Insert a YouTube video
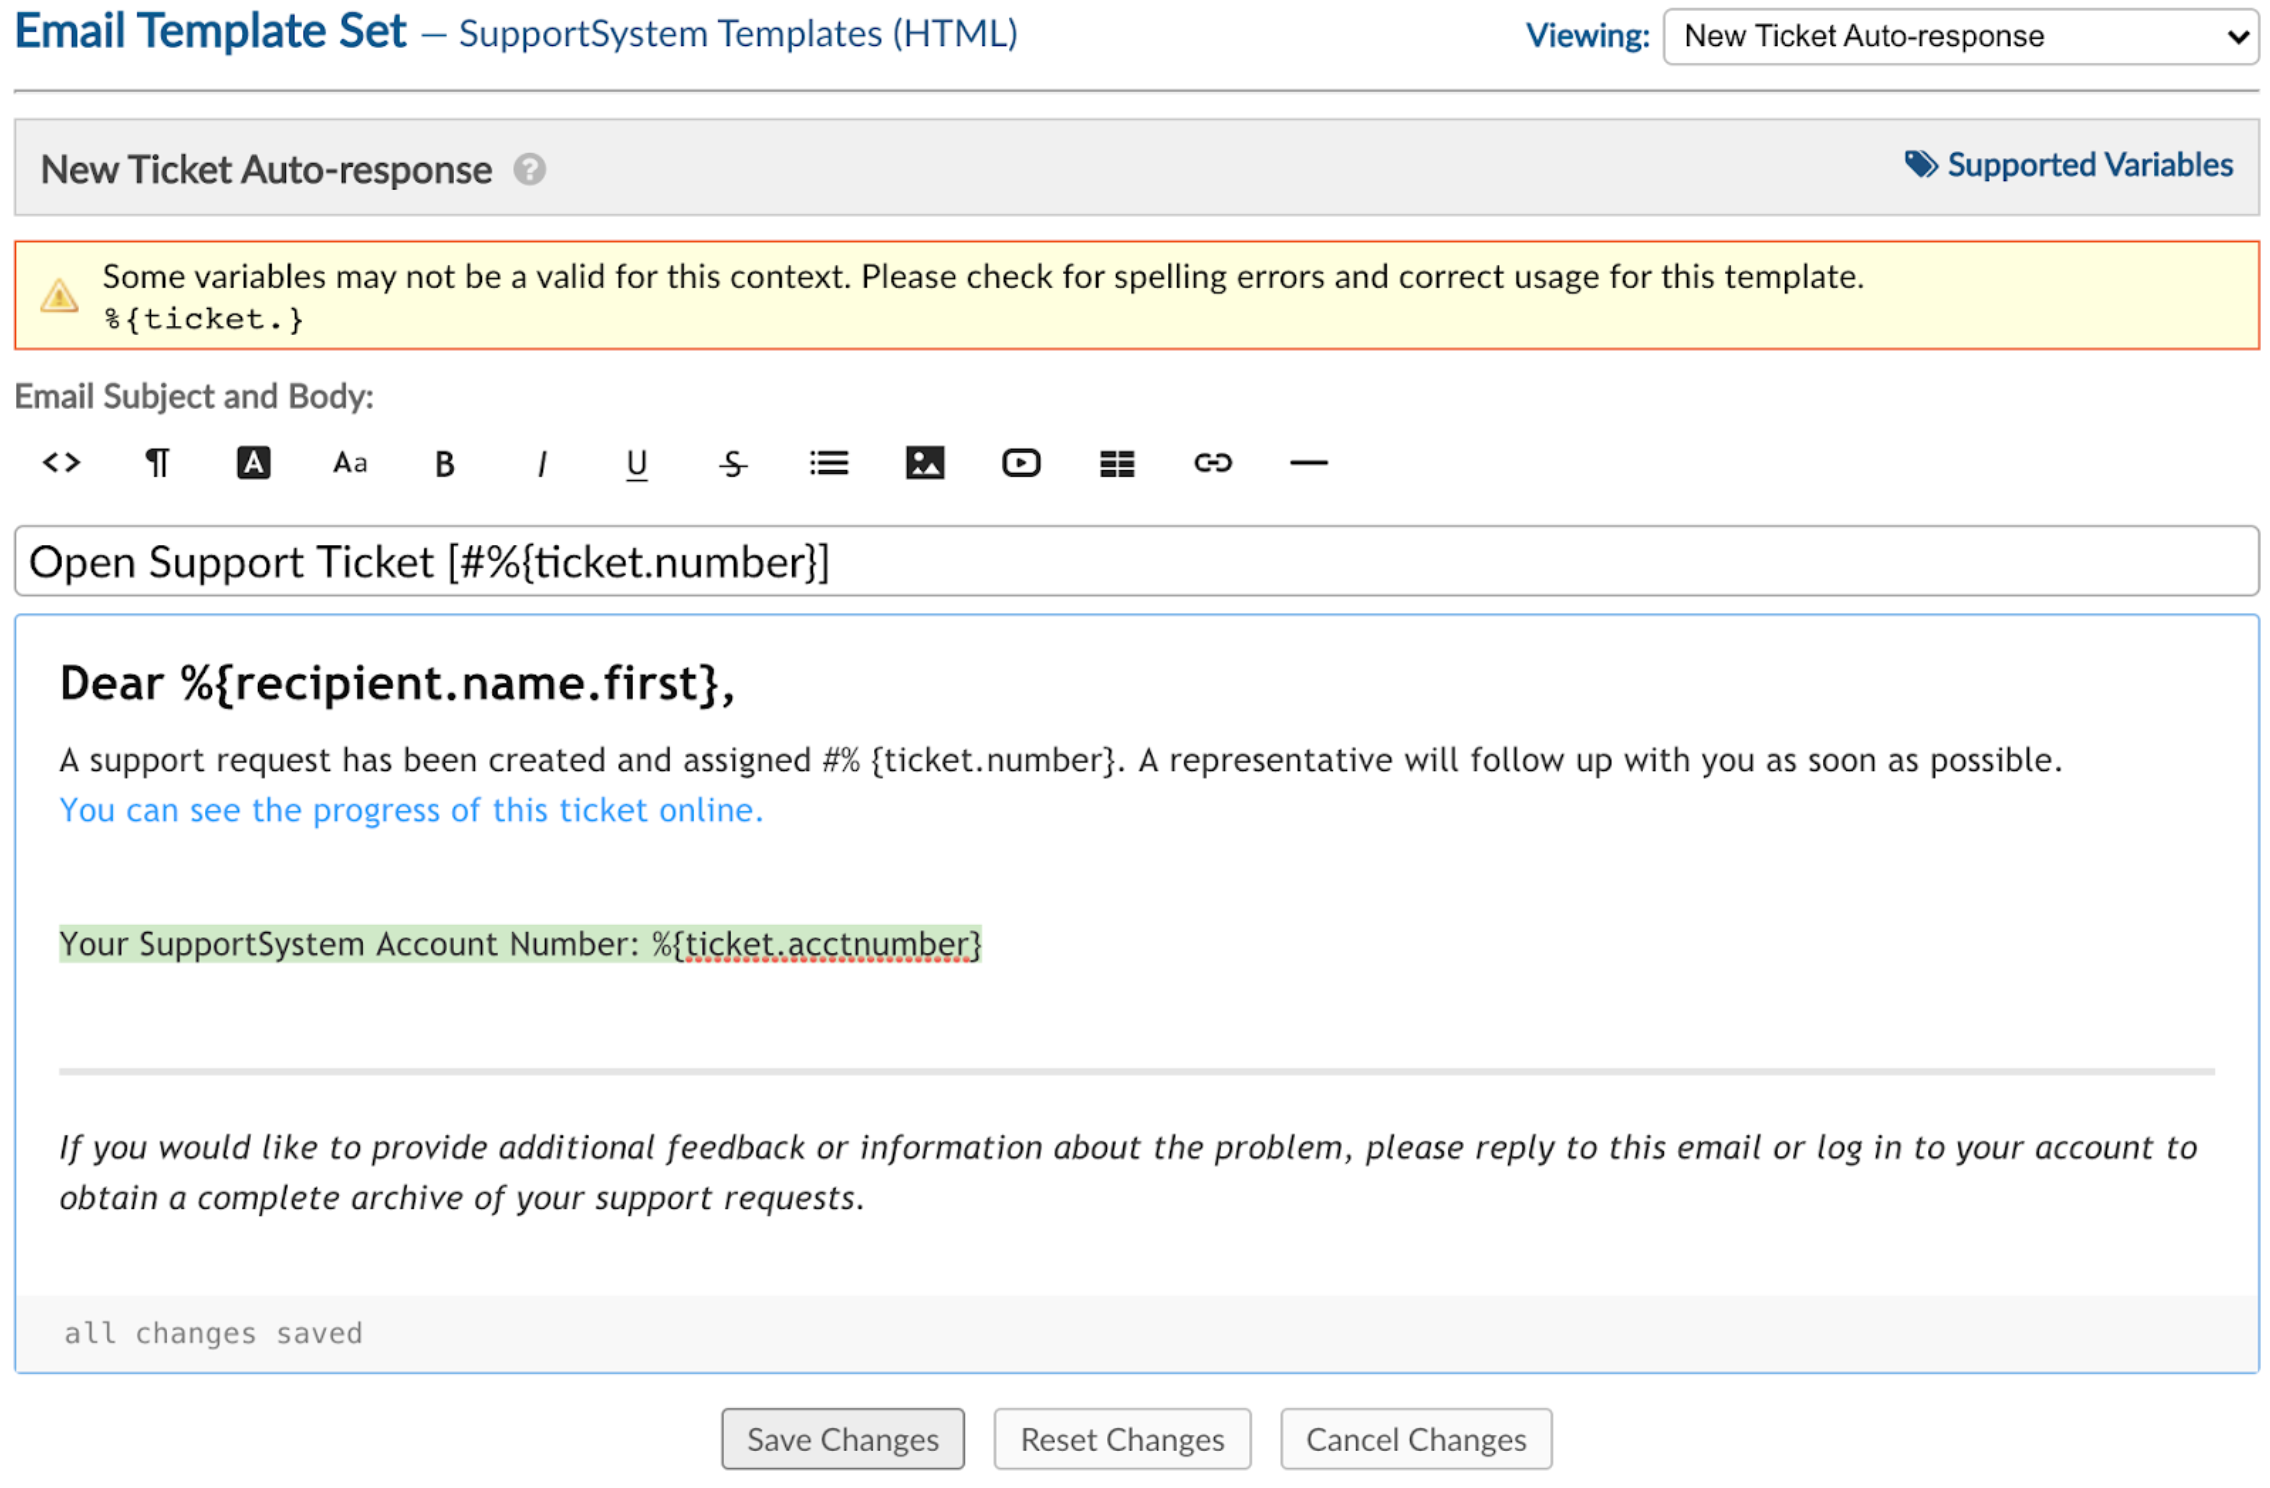 (x=1021, y=462)
